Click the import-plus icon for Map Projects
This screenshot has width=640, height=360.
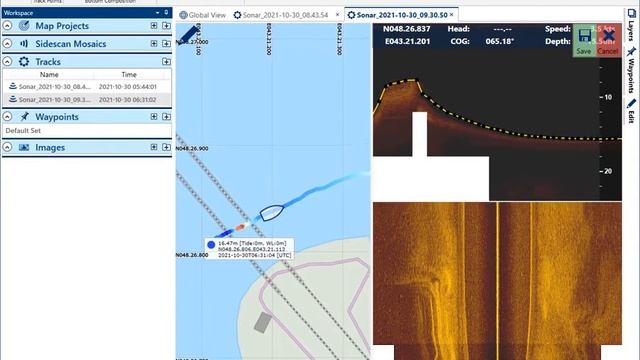(x=166, y=26)
